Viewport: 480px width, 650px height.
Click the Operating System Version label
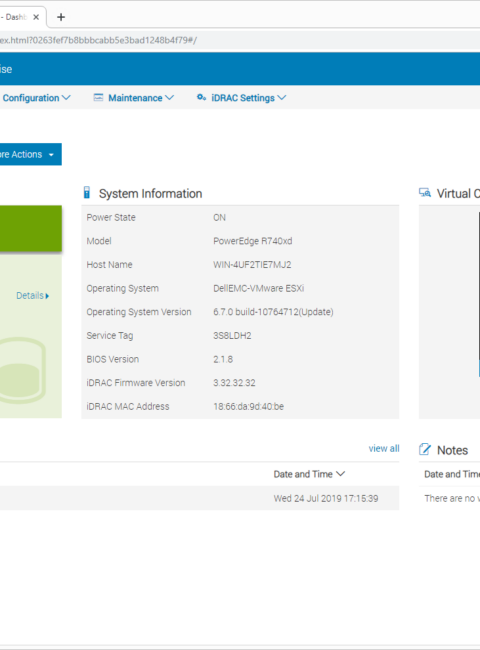point(139,312)
